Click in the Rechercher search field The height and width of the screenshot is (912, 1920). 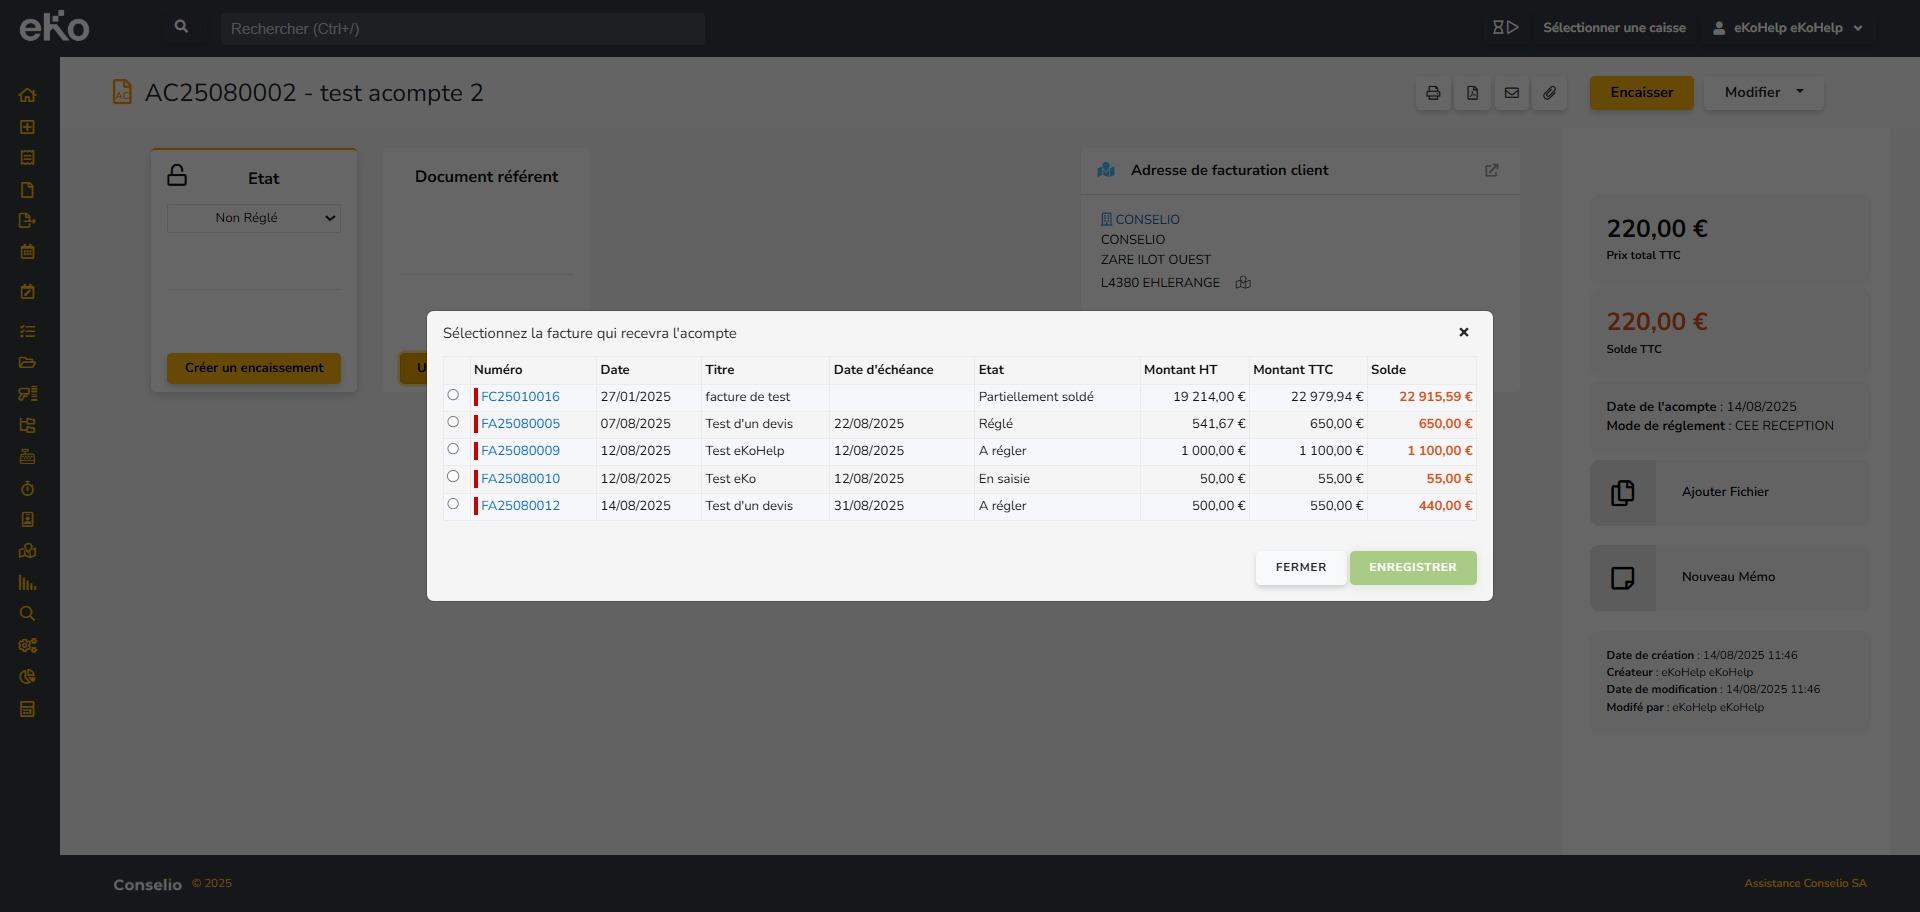click(x=462, y=29)
